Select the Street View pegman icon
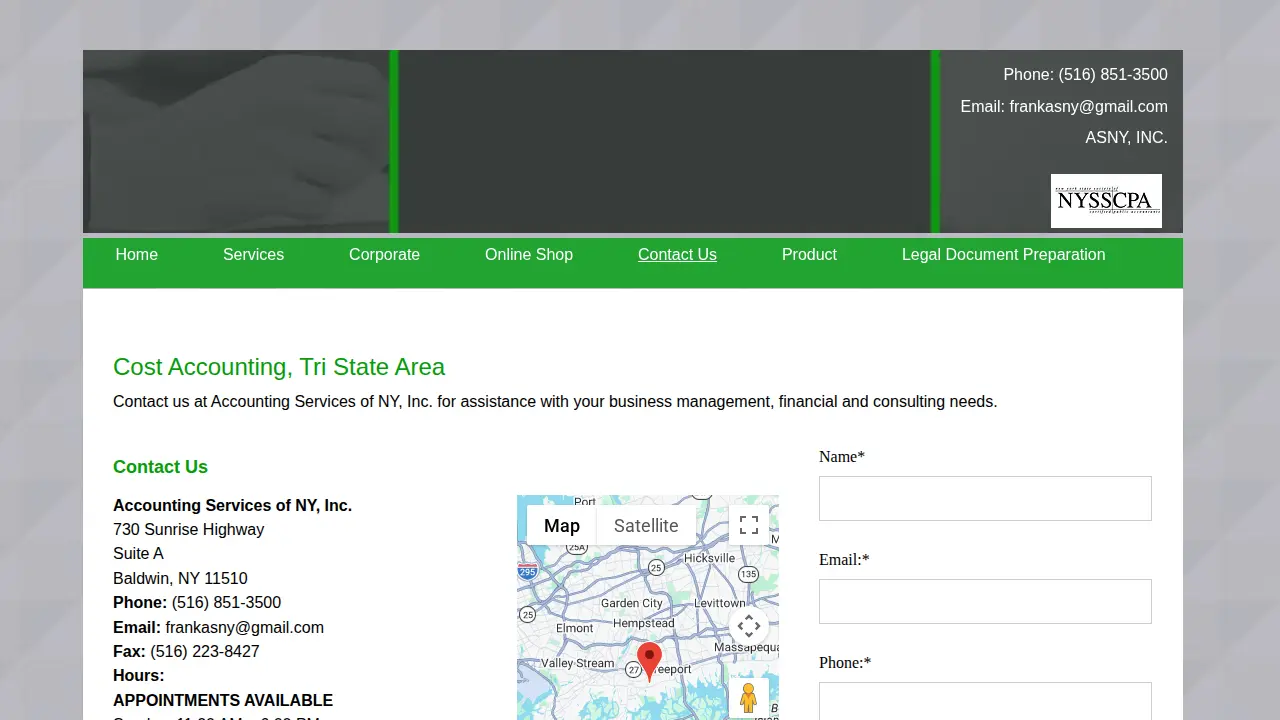 pyautogui.click(x=749, y=698)
